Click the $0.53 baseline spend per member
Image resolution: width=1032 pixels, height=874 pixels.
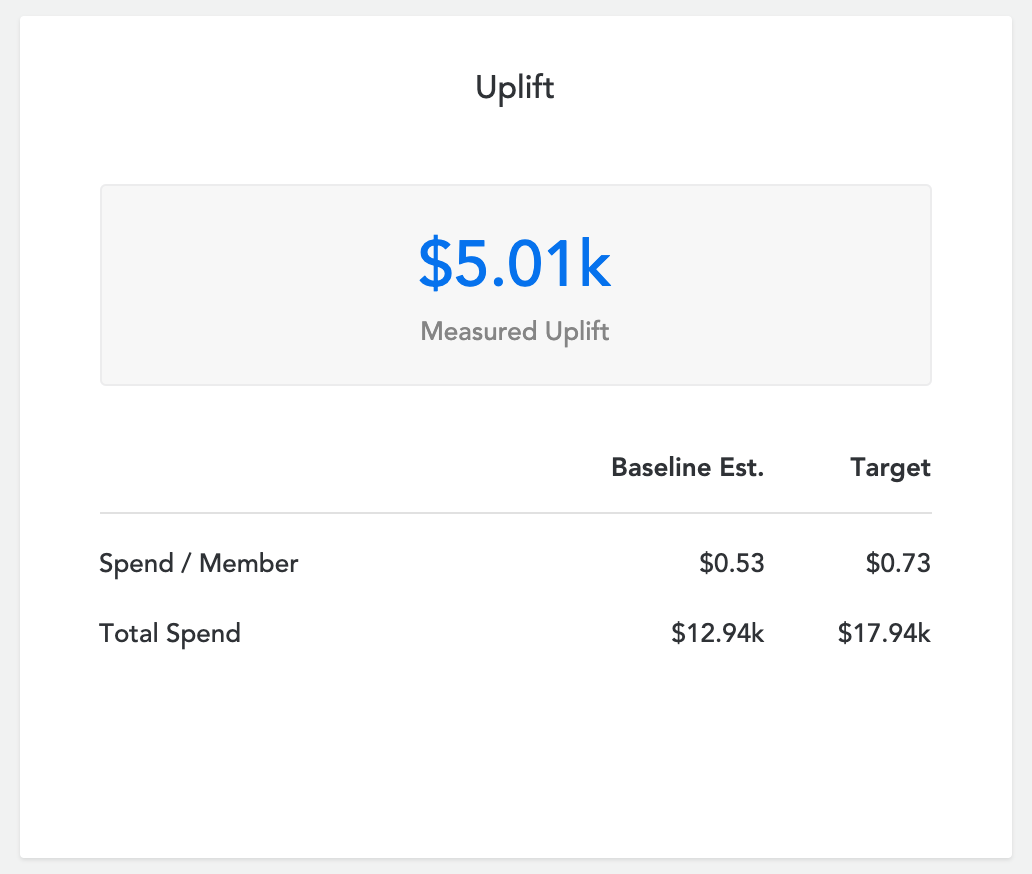click(731, 563)
